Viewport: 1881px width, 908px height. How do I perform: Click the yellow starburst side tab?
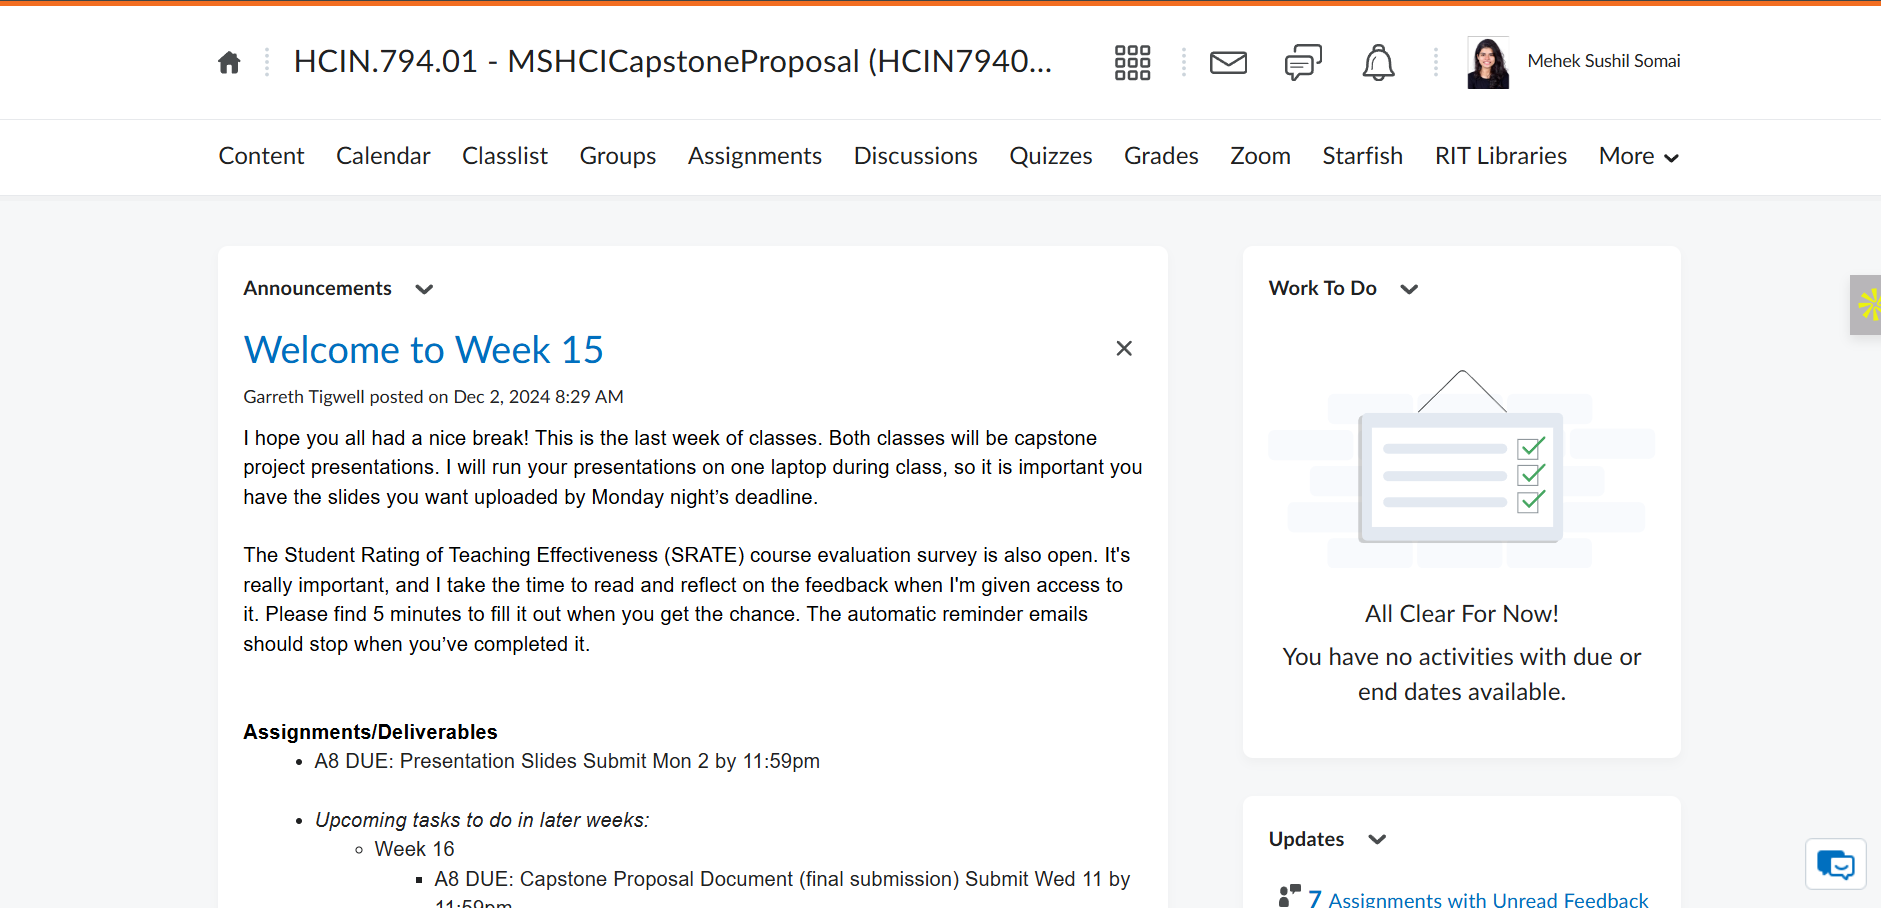point(1866,304)
